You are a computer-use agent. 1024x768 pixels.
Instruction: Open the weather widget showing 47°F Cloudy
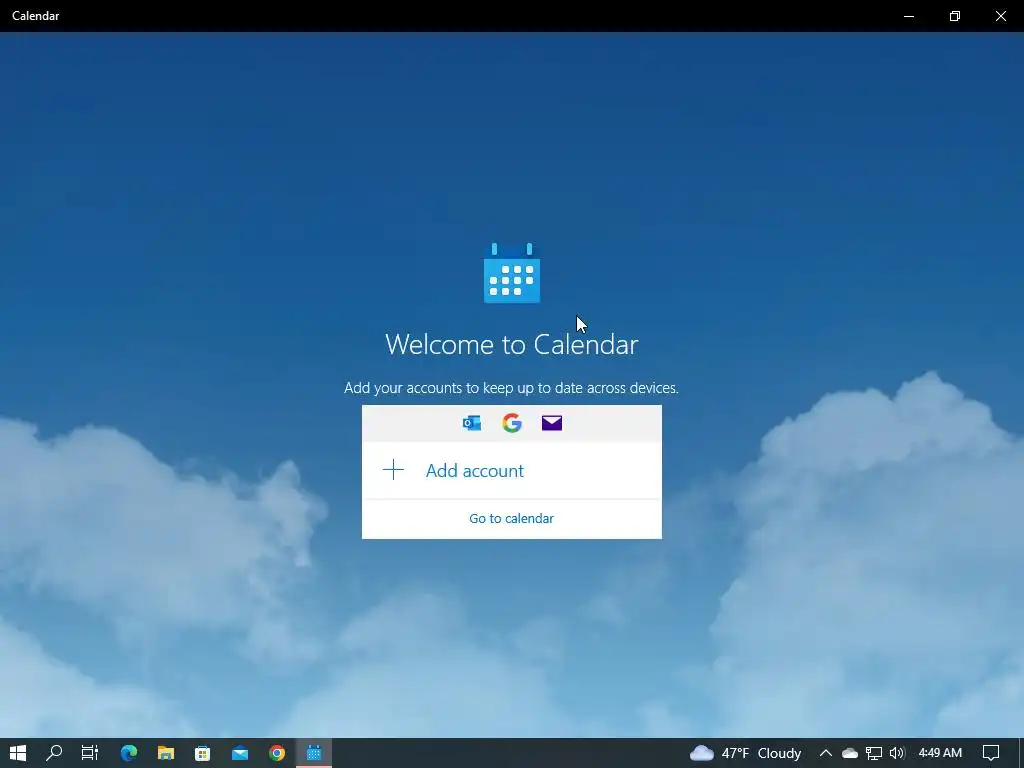(x=745, y=753)
